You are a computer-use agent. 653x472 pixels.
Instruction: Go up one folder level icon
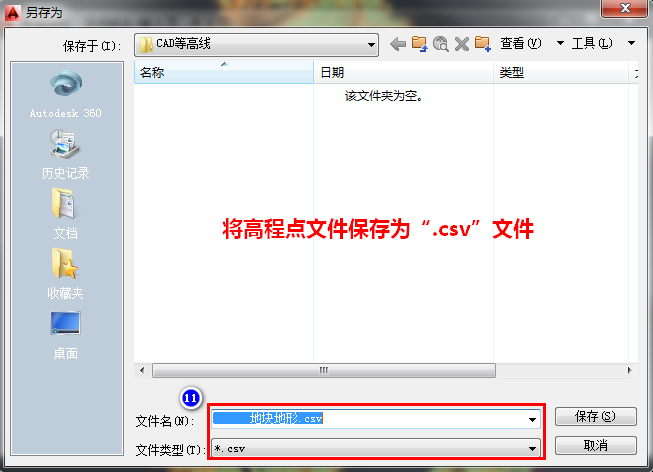click(x=419, y=44)
